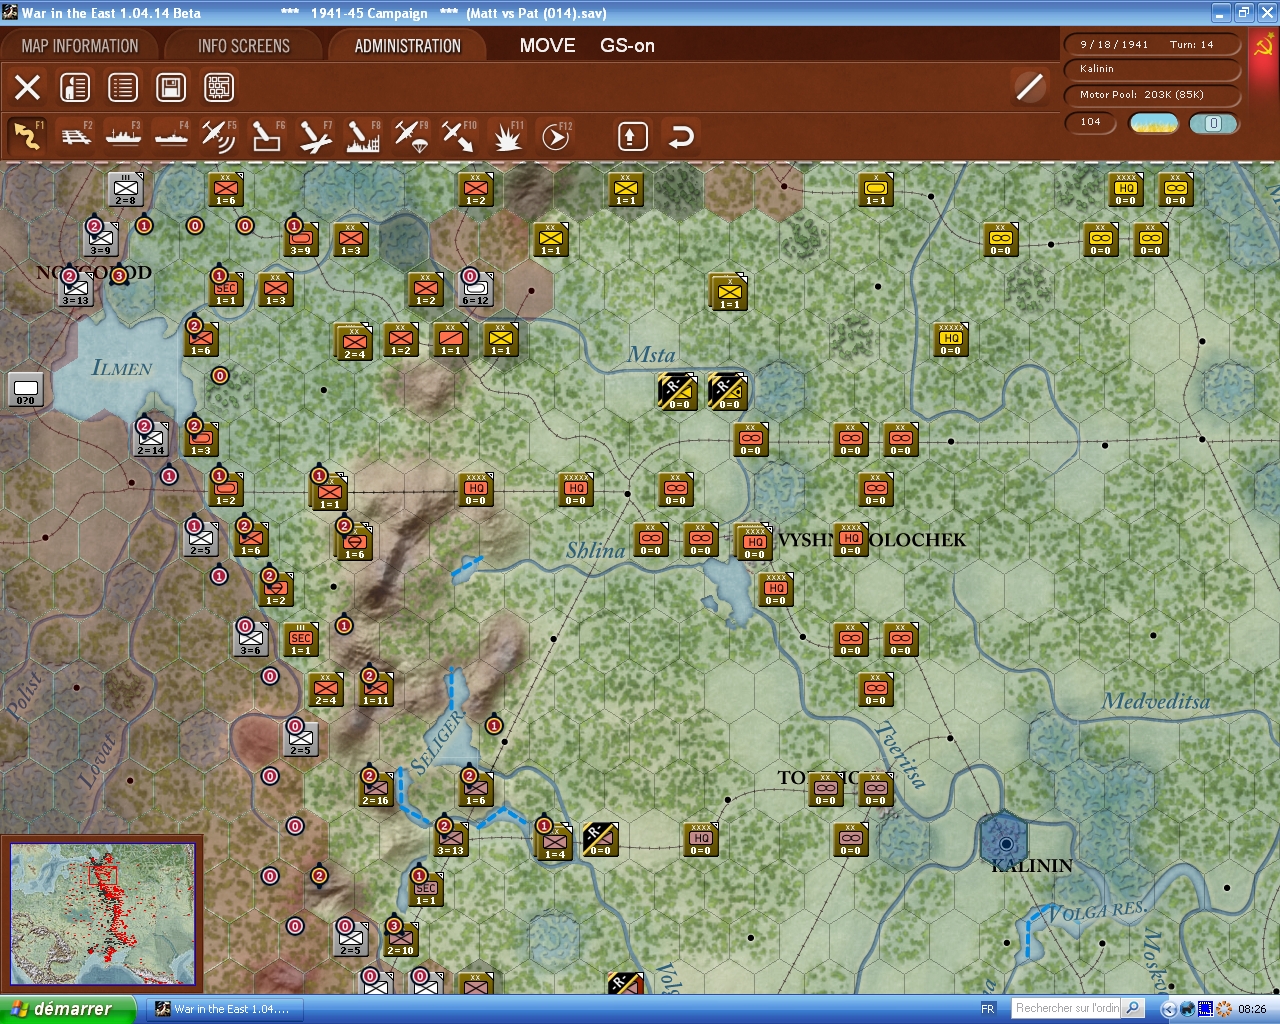
Task: Click the End Turn (F12) icon
Action: pyautogui.click(x=555, y=135)
